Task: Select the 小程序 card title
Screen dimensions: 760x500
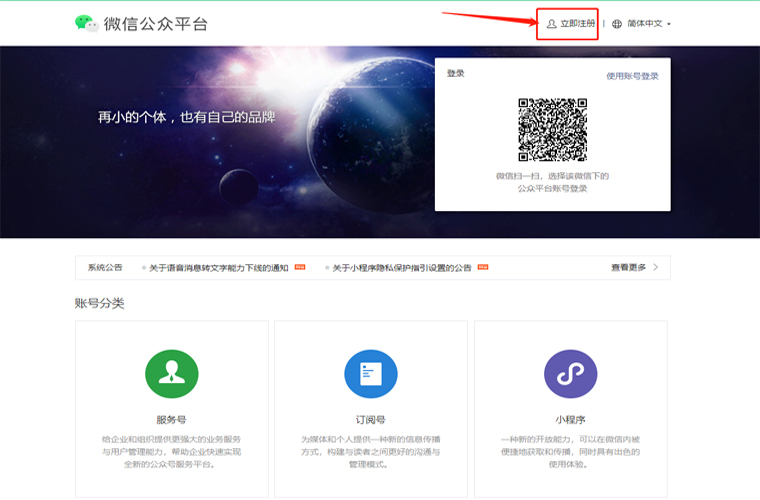Action: pyautogui.click(x=570, y=420)
